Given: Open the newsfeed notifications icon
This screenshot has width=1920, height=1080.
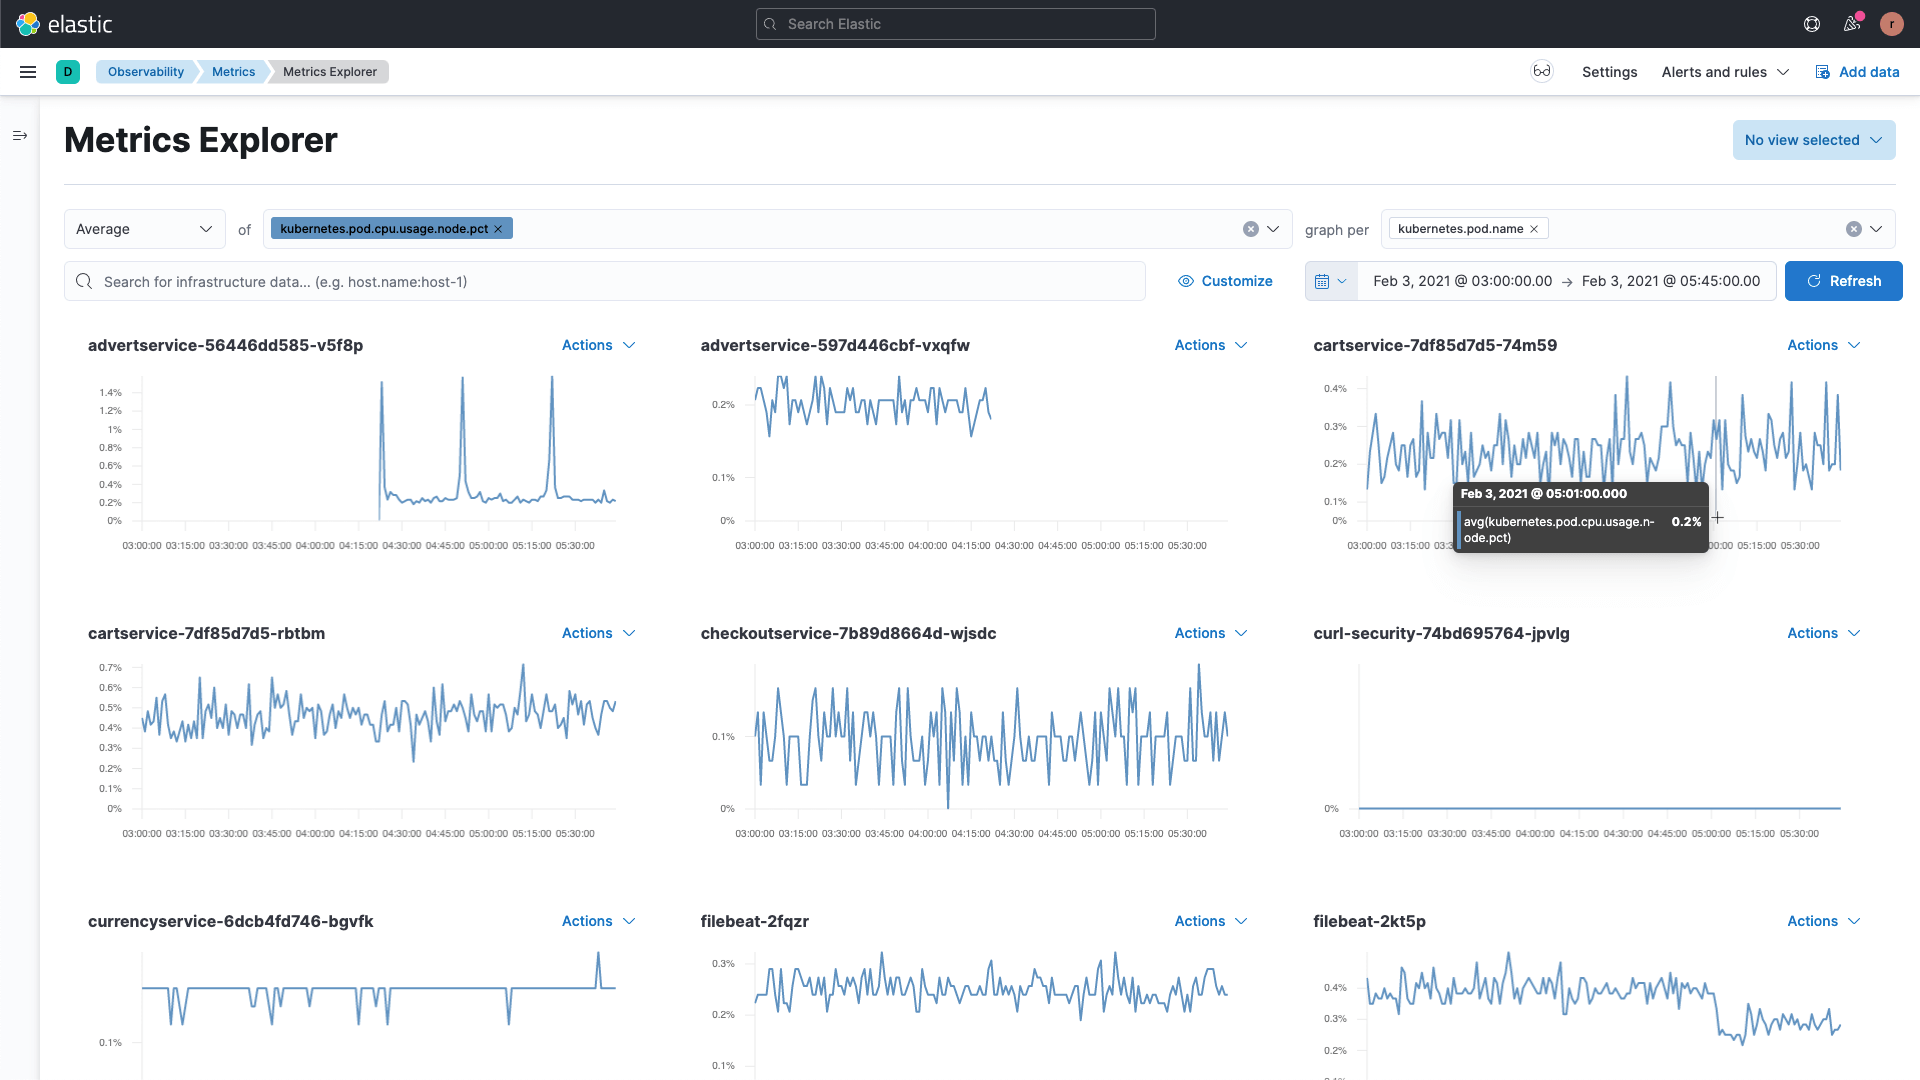Looking at the screenshot, I should pos(1852,24).
